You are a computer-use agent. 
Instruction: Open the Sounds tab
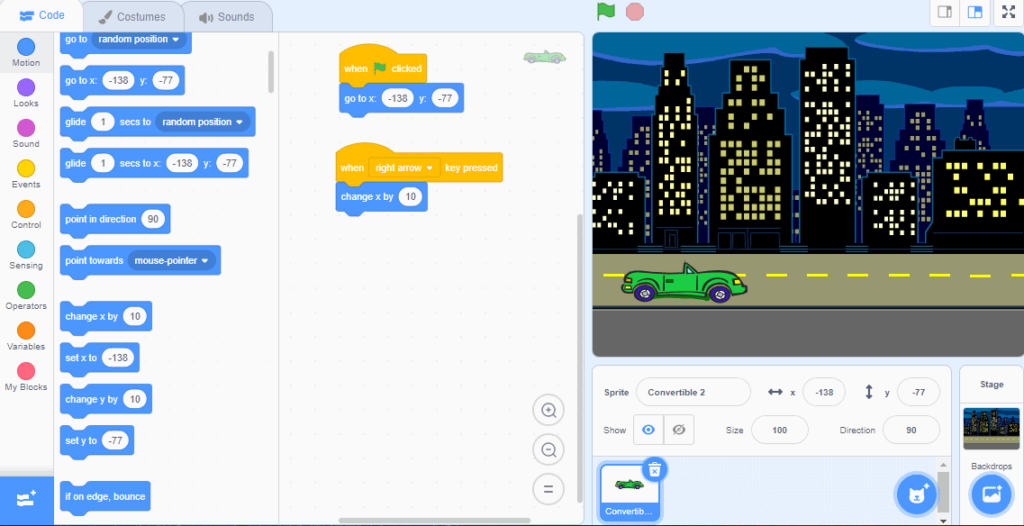227,17
